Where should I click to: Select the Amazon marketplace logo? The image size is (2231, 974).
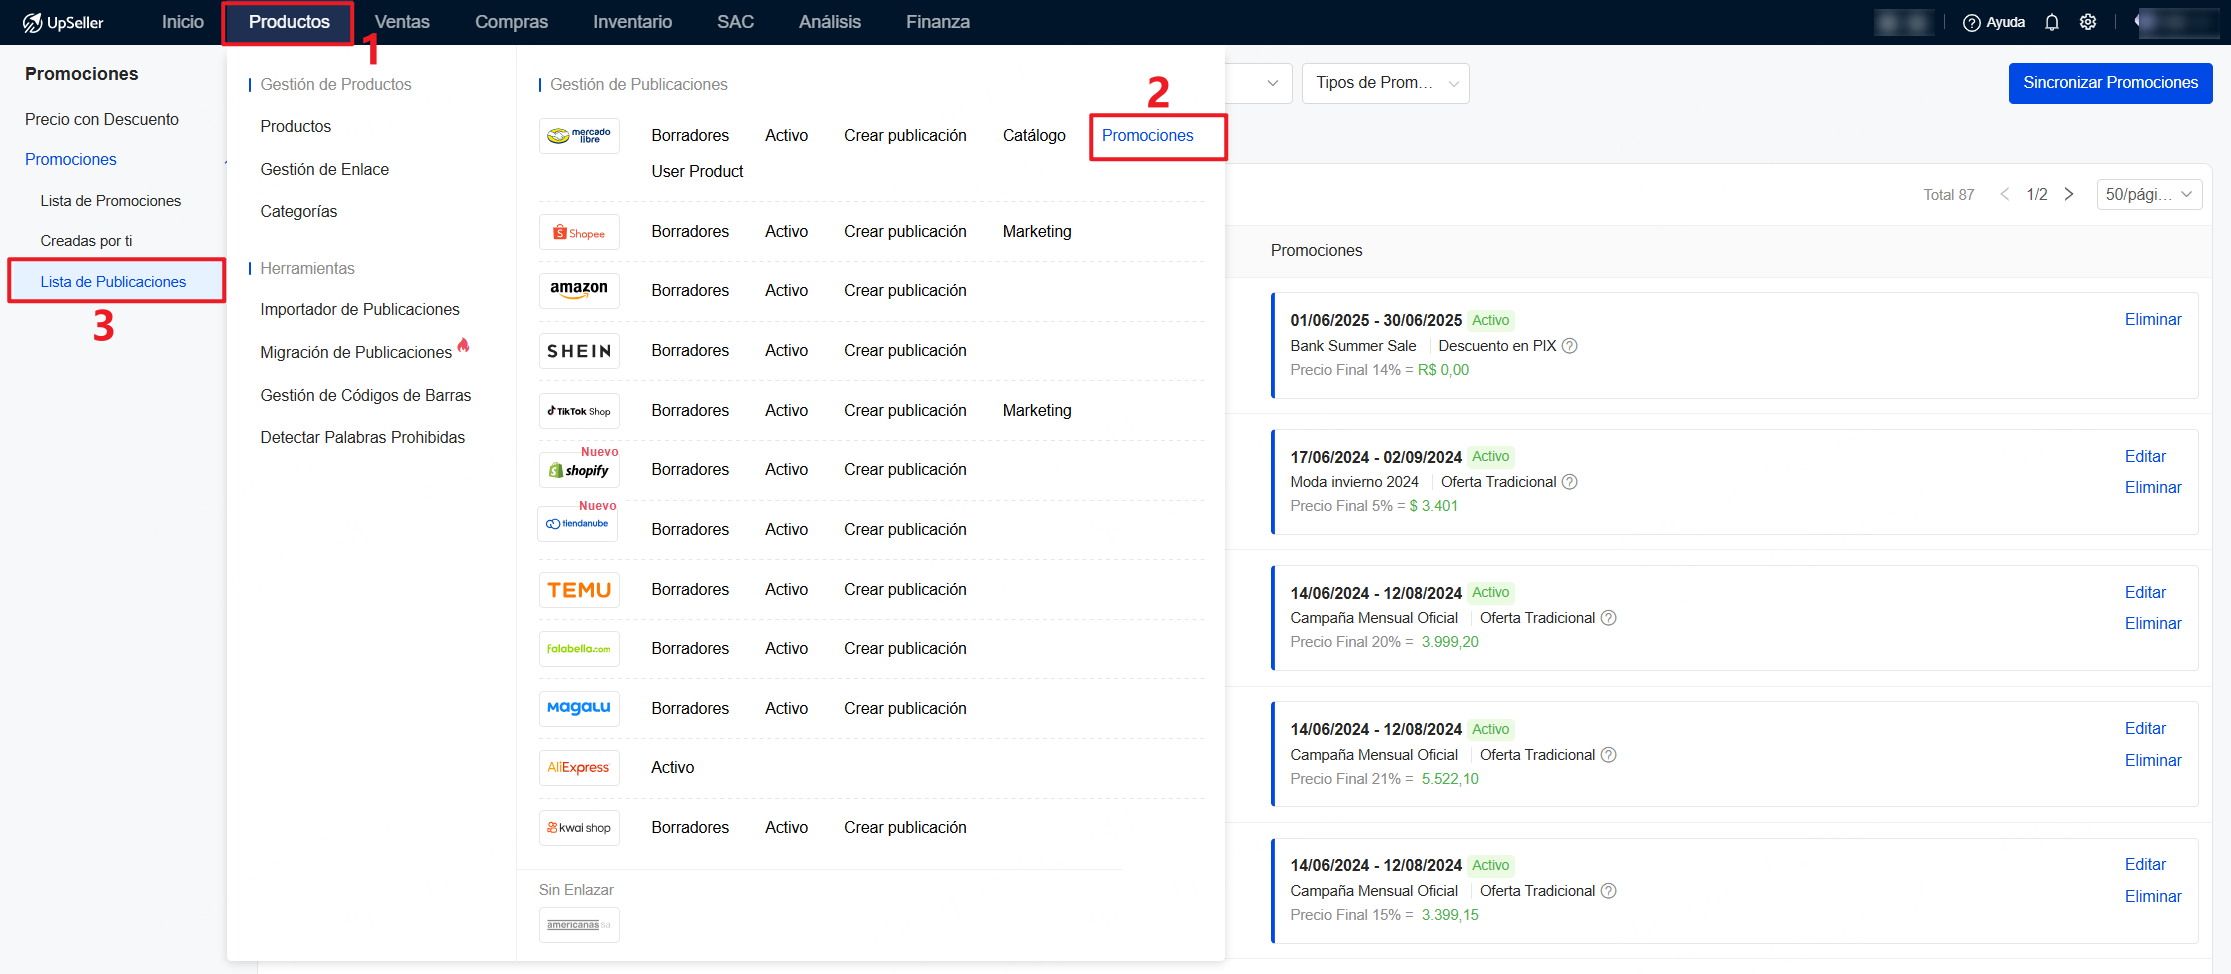[579, 290]
